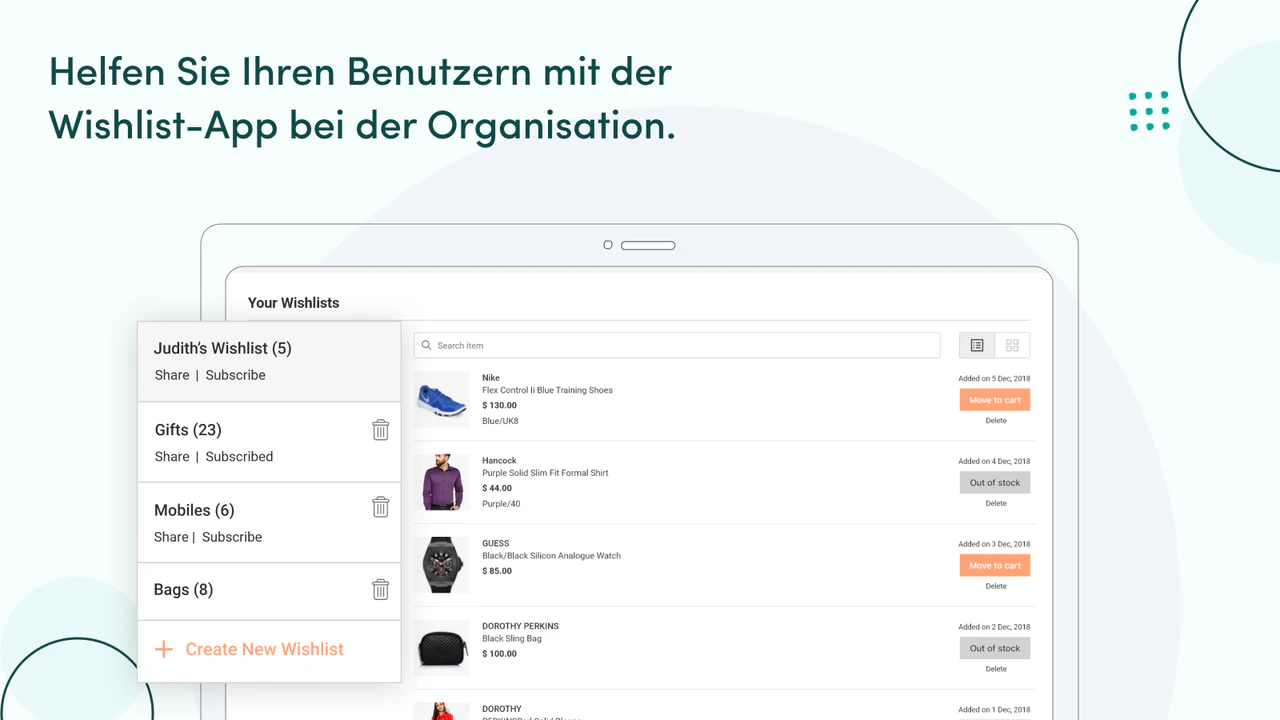Delete the Nike shoes item
This screenshot has height=720, width=1280.
coord(996,421)
